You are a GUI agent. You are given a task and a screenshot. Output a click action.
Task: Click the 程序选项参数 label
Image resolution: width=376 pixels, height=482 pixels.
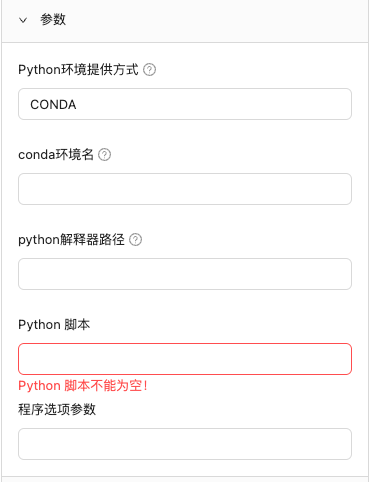click(x=57, y=409)
